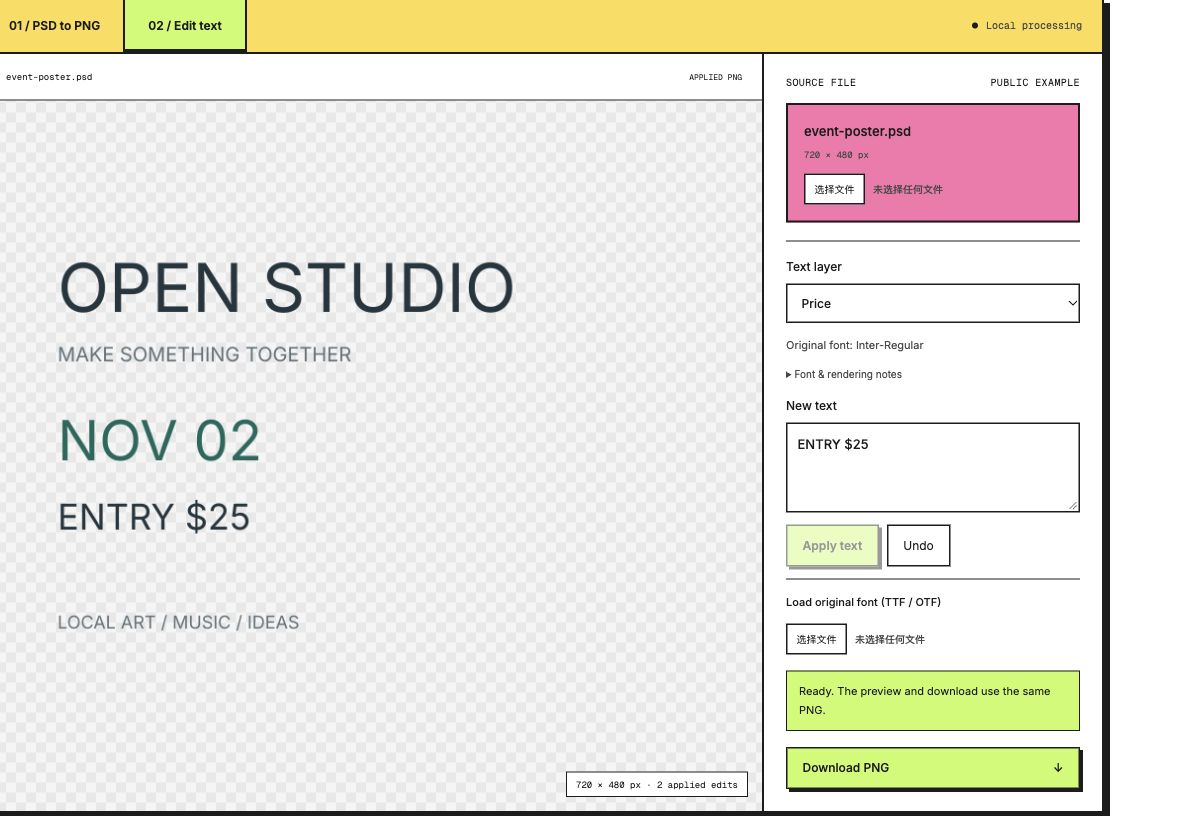
Task: Click the LOCAL ART / MUSIC / IDEAS text
Action: tap(178, 623)
